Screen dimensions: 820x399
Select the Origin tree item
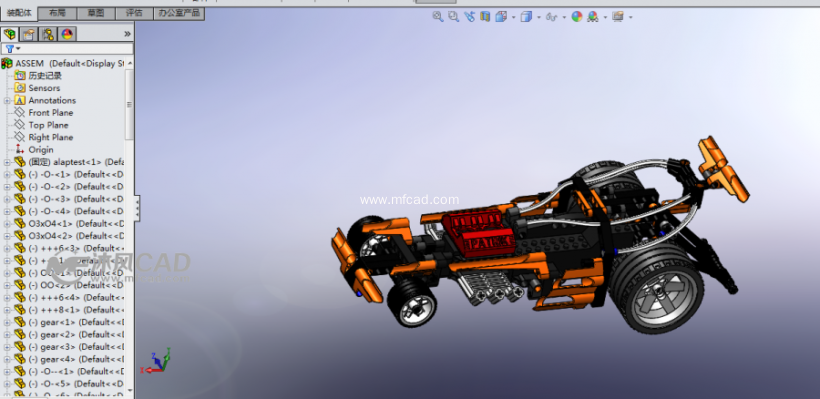click(41, 150)
